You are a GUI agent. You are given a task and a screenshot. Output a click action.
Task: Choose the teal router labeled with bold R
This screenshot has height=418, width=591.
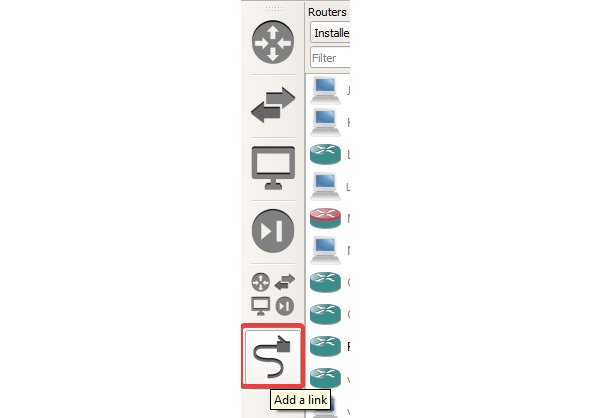coord(325,346)
